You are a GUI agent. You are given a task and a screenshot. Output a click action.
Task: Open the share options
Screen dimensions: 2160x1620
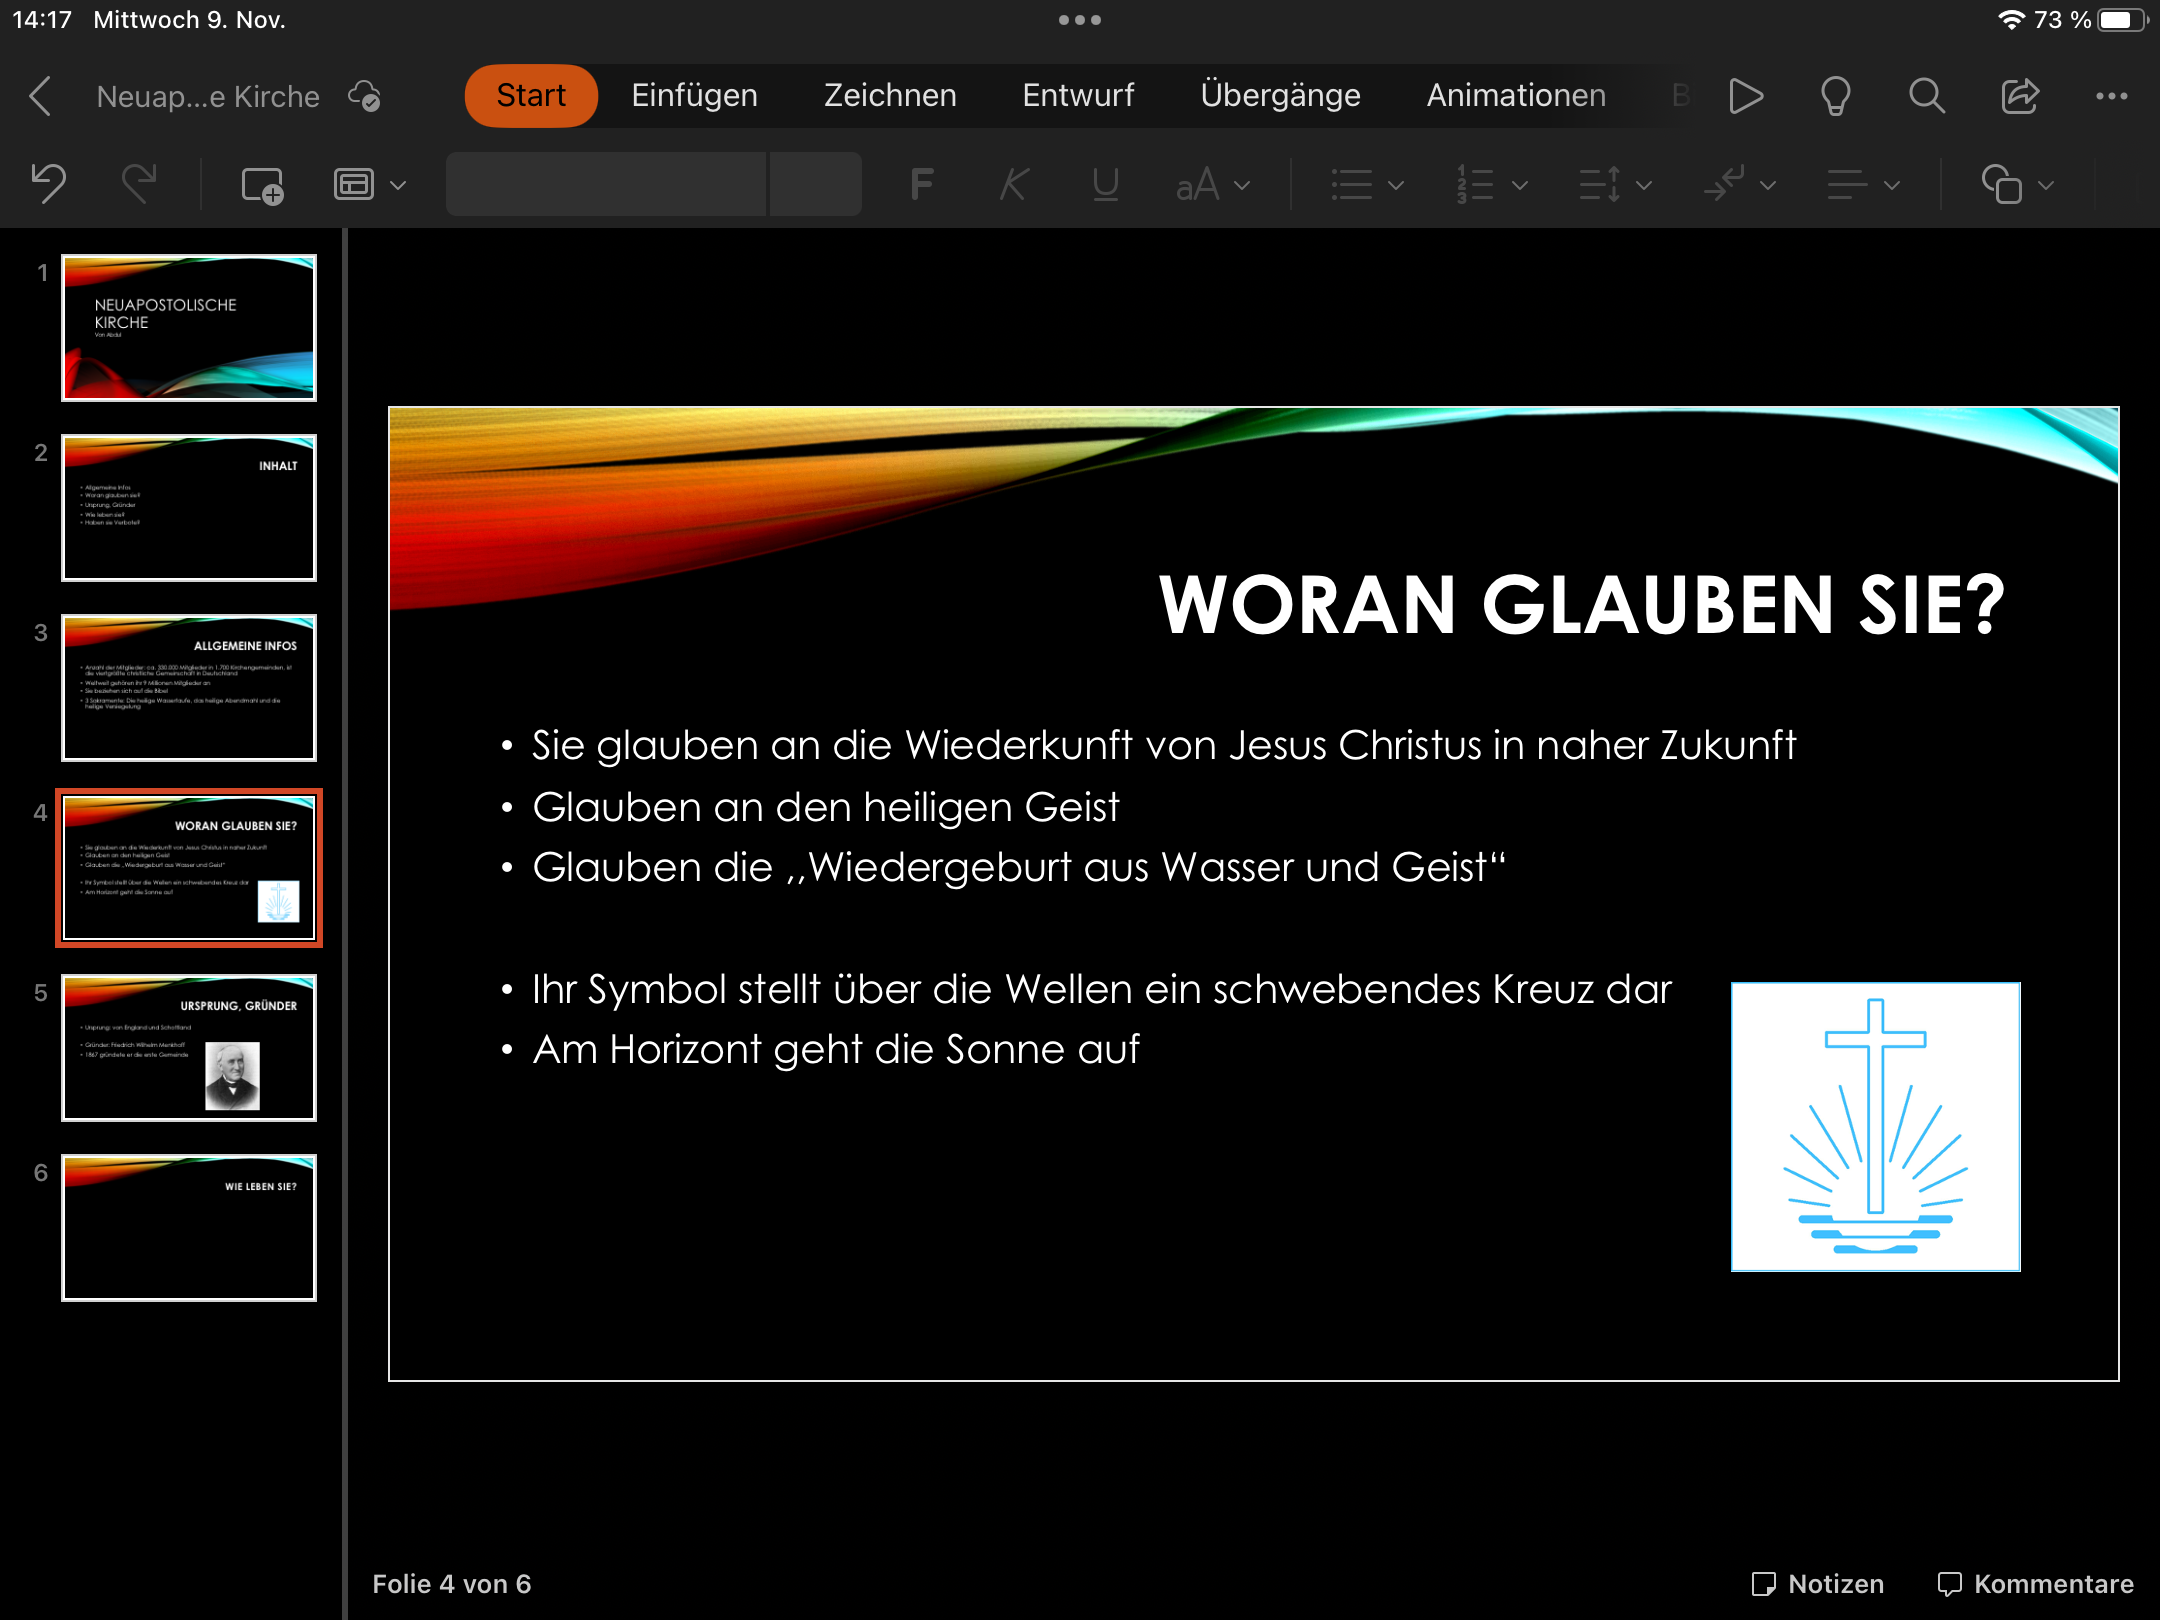[x=2020, y=96]
